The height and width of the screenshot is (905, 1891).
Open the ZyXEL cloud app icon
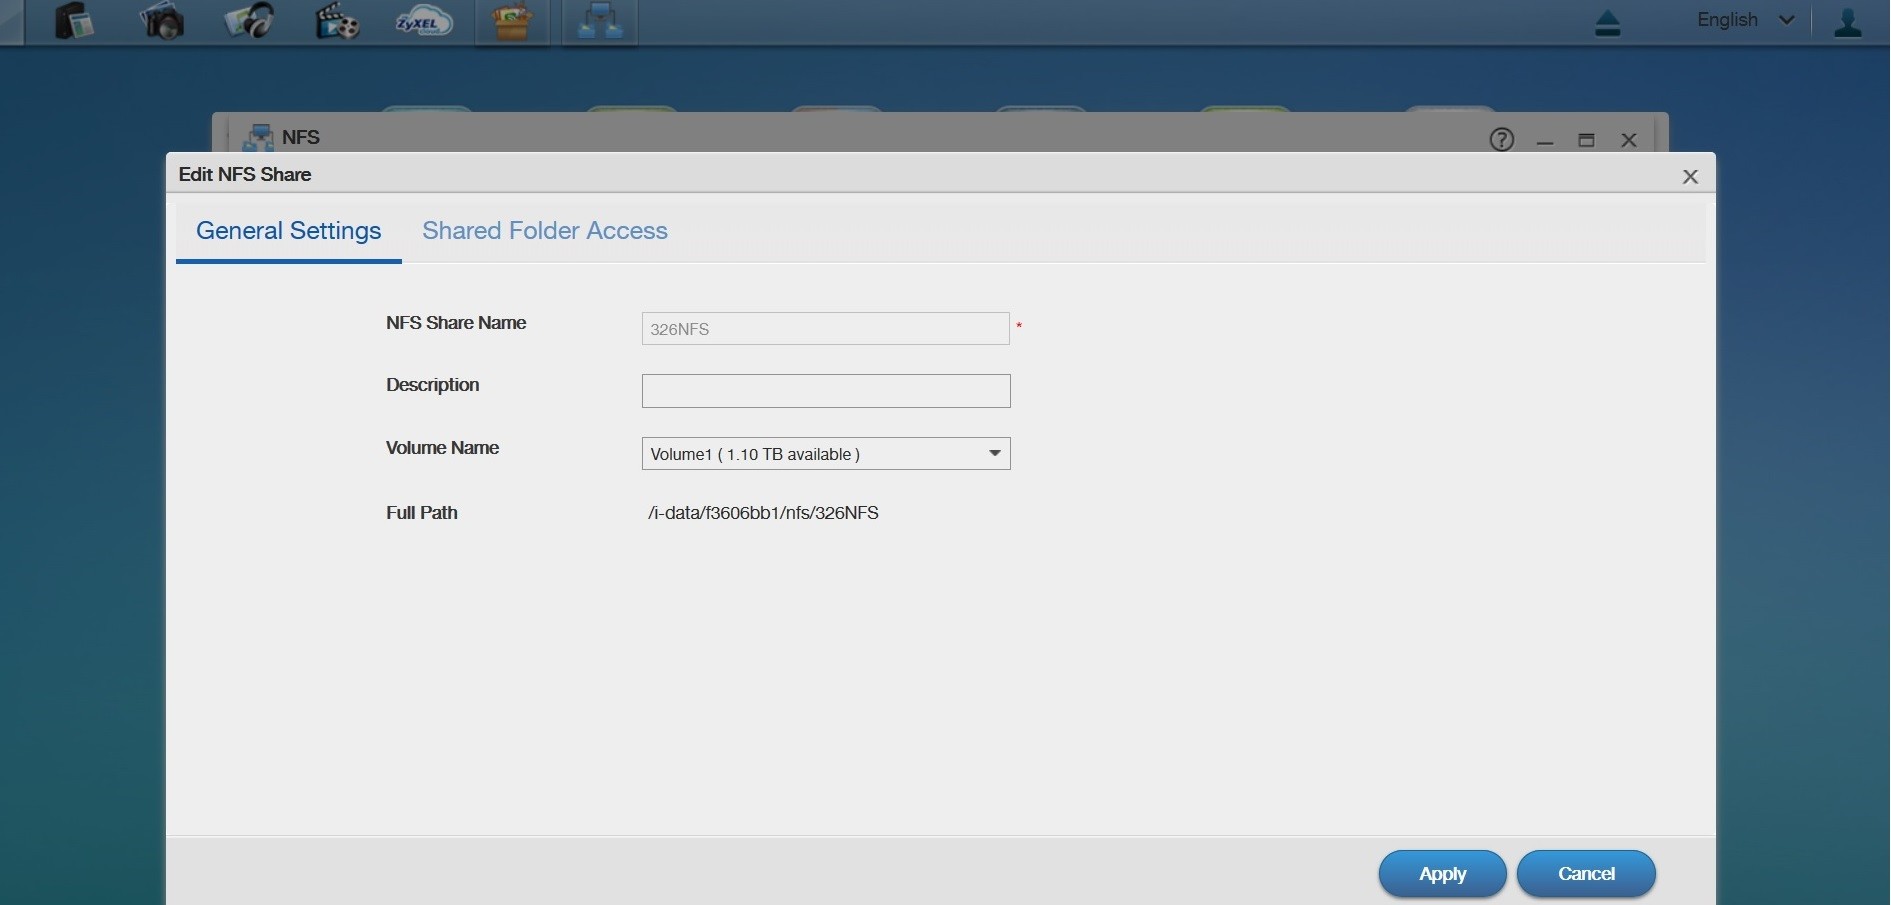[x=424, y=21]
